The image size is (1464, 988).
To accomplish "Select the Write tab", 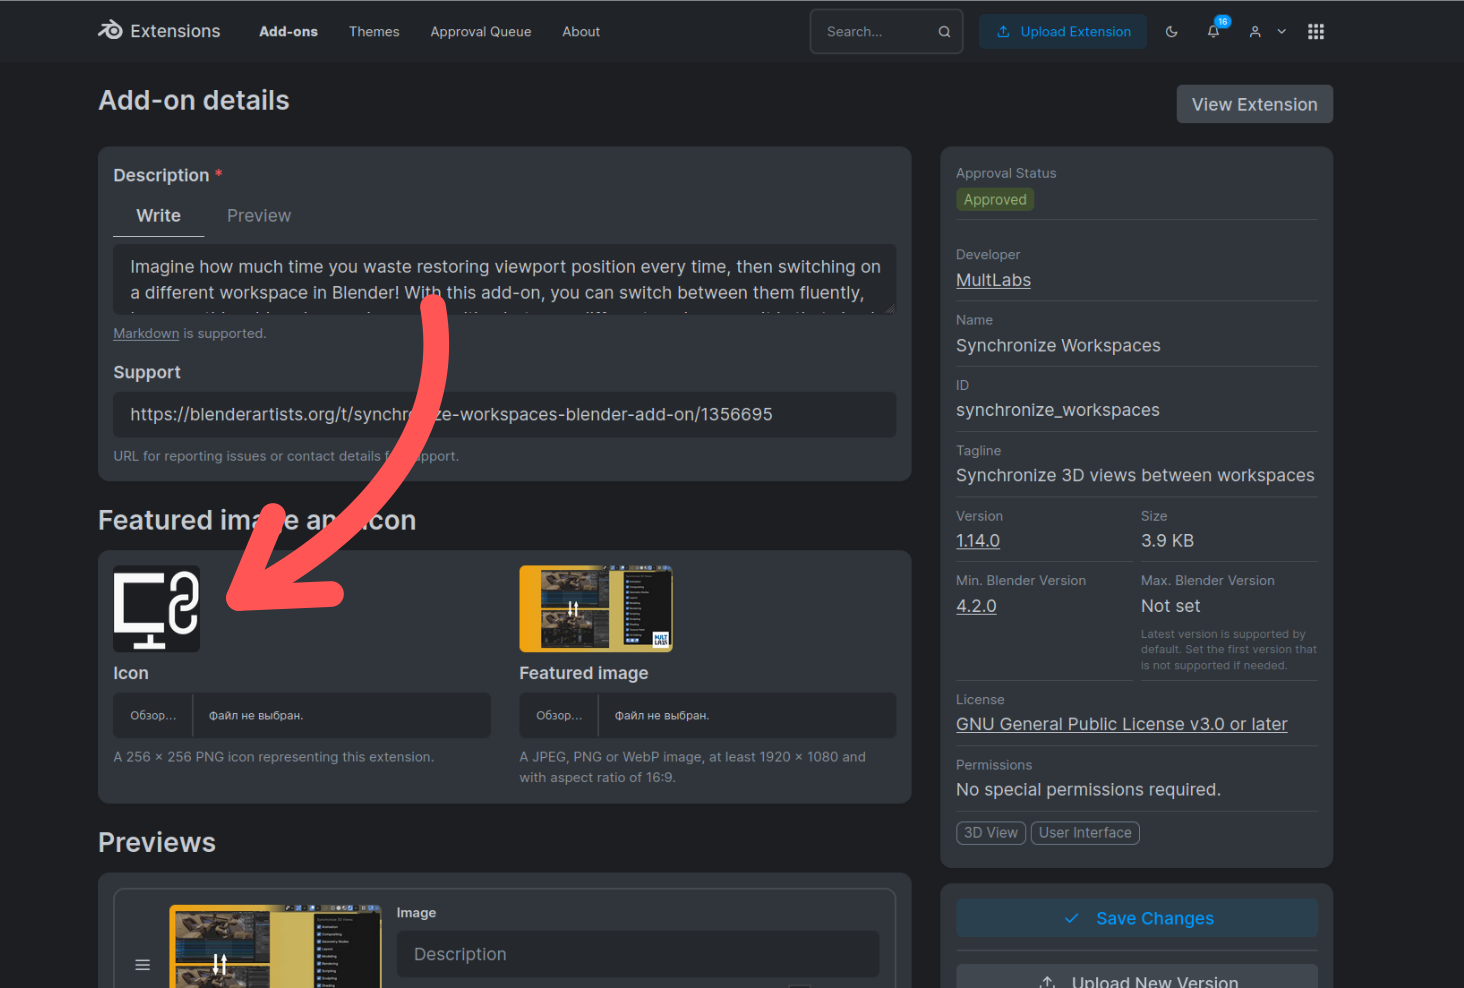I will (x=158, y=216).
